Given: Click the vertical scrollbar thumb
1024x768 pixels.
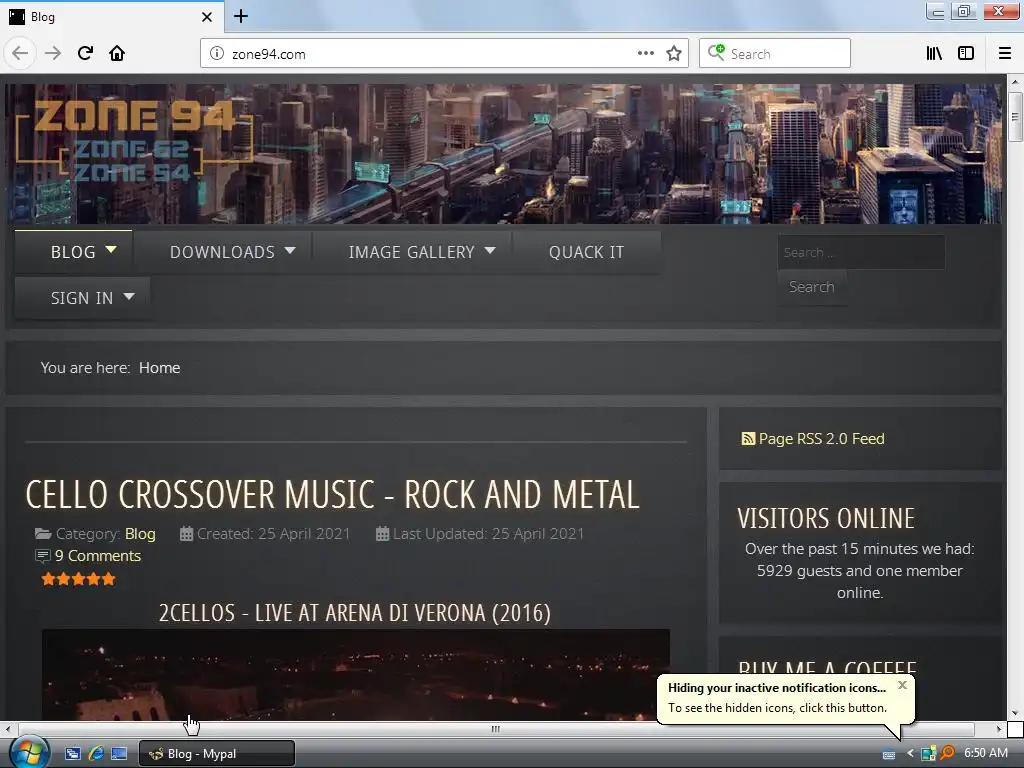Looking at the screenshot, I should click(x=1014, y=117).
